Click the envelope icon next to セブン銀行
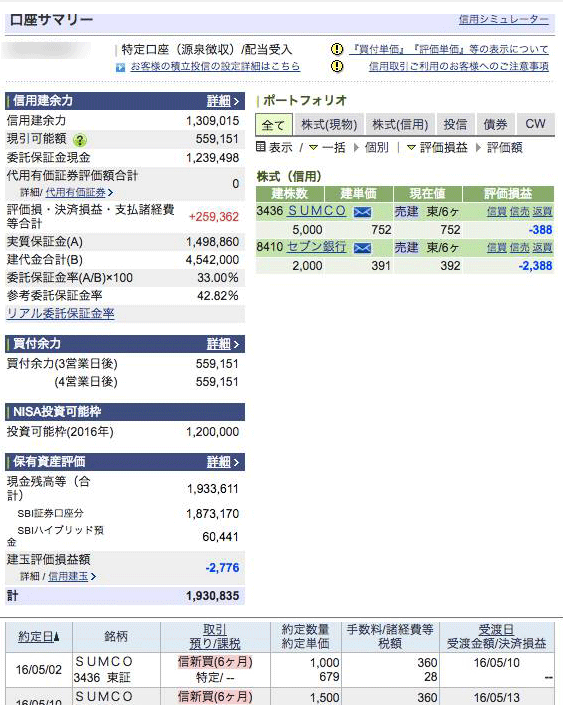The height and width of the screenshot is (705, 563). click(362, 248)
